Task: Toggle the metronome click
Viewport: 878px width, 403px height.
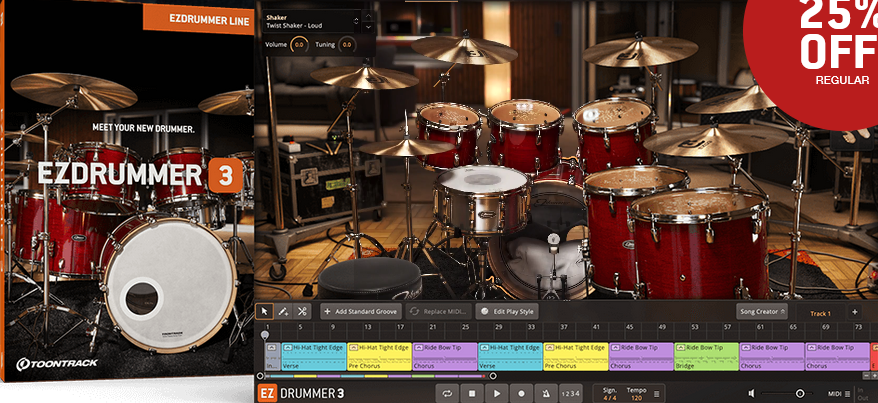Action: coord(545,393)
